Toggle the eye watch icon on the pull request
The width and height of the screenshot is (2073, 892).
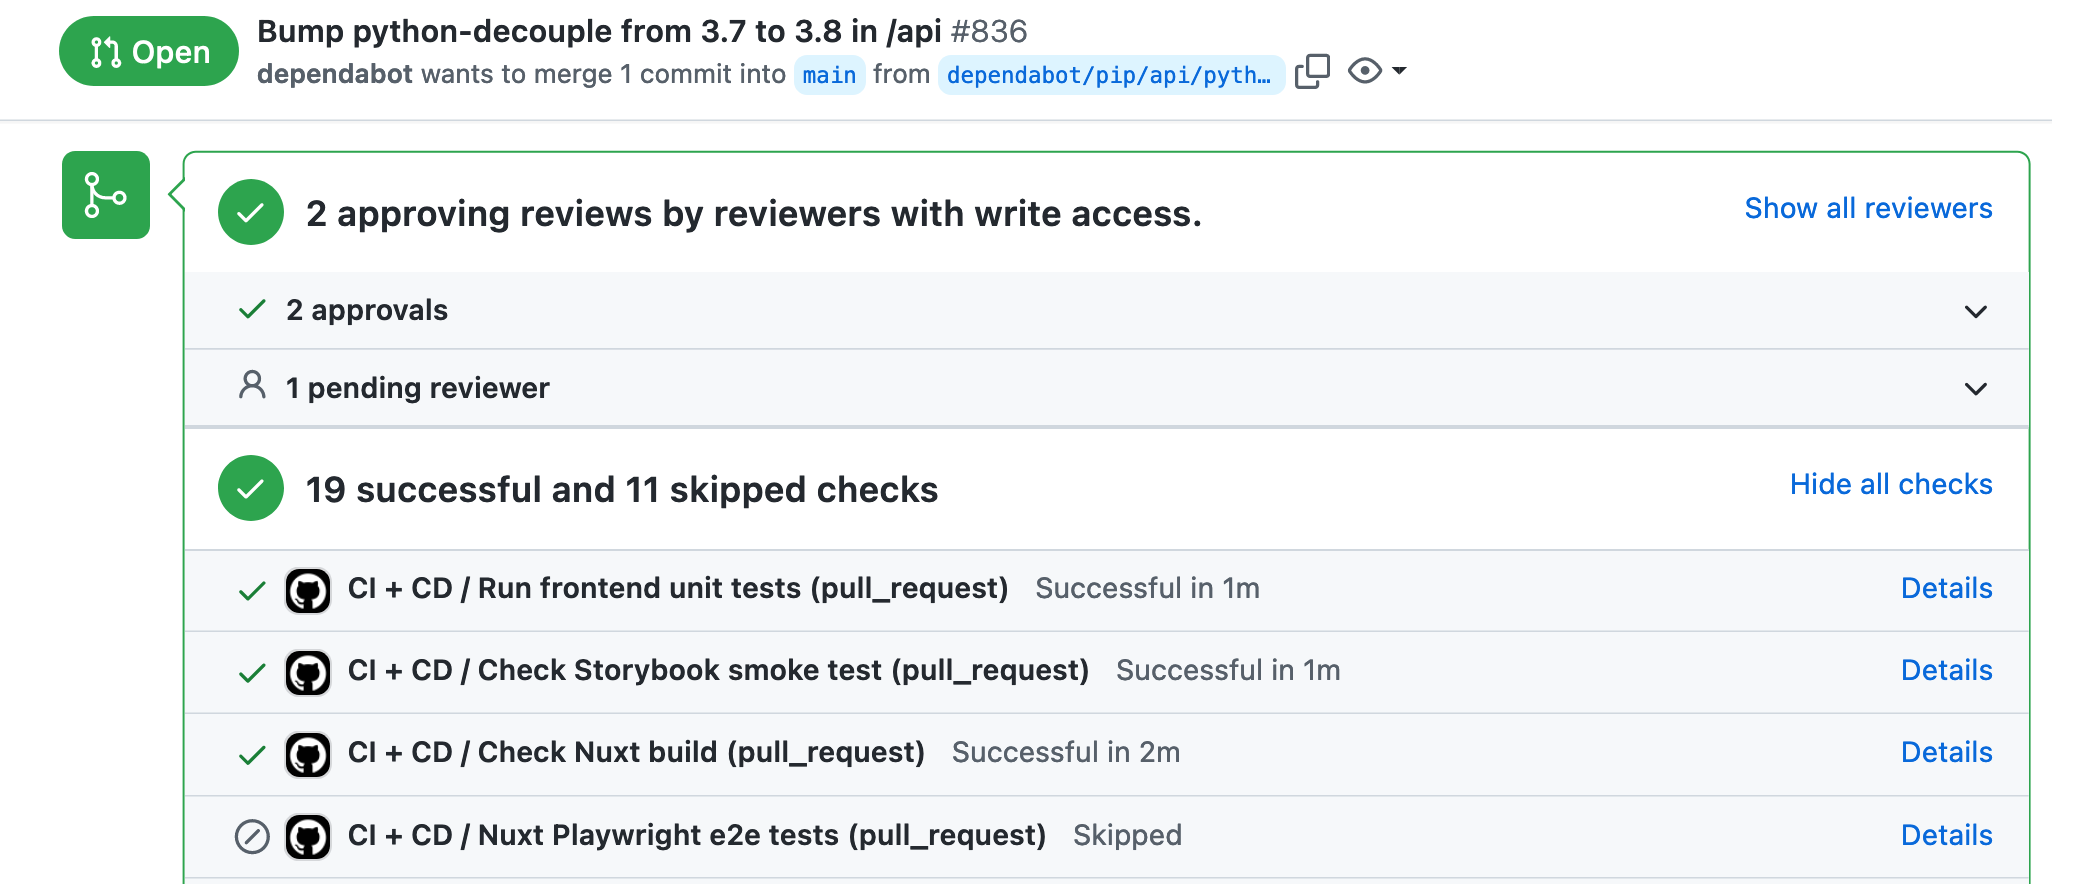click(1366, 70)
